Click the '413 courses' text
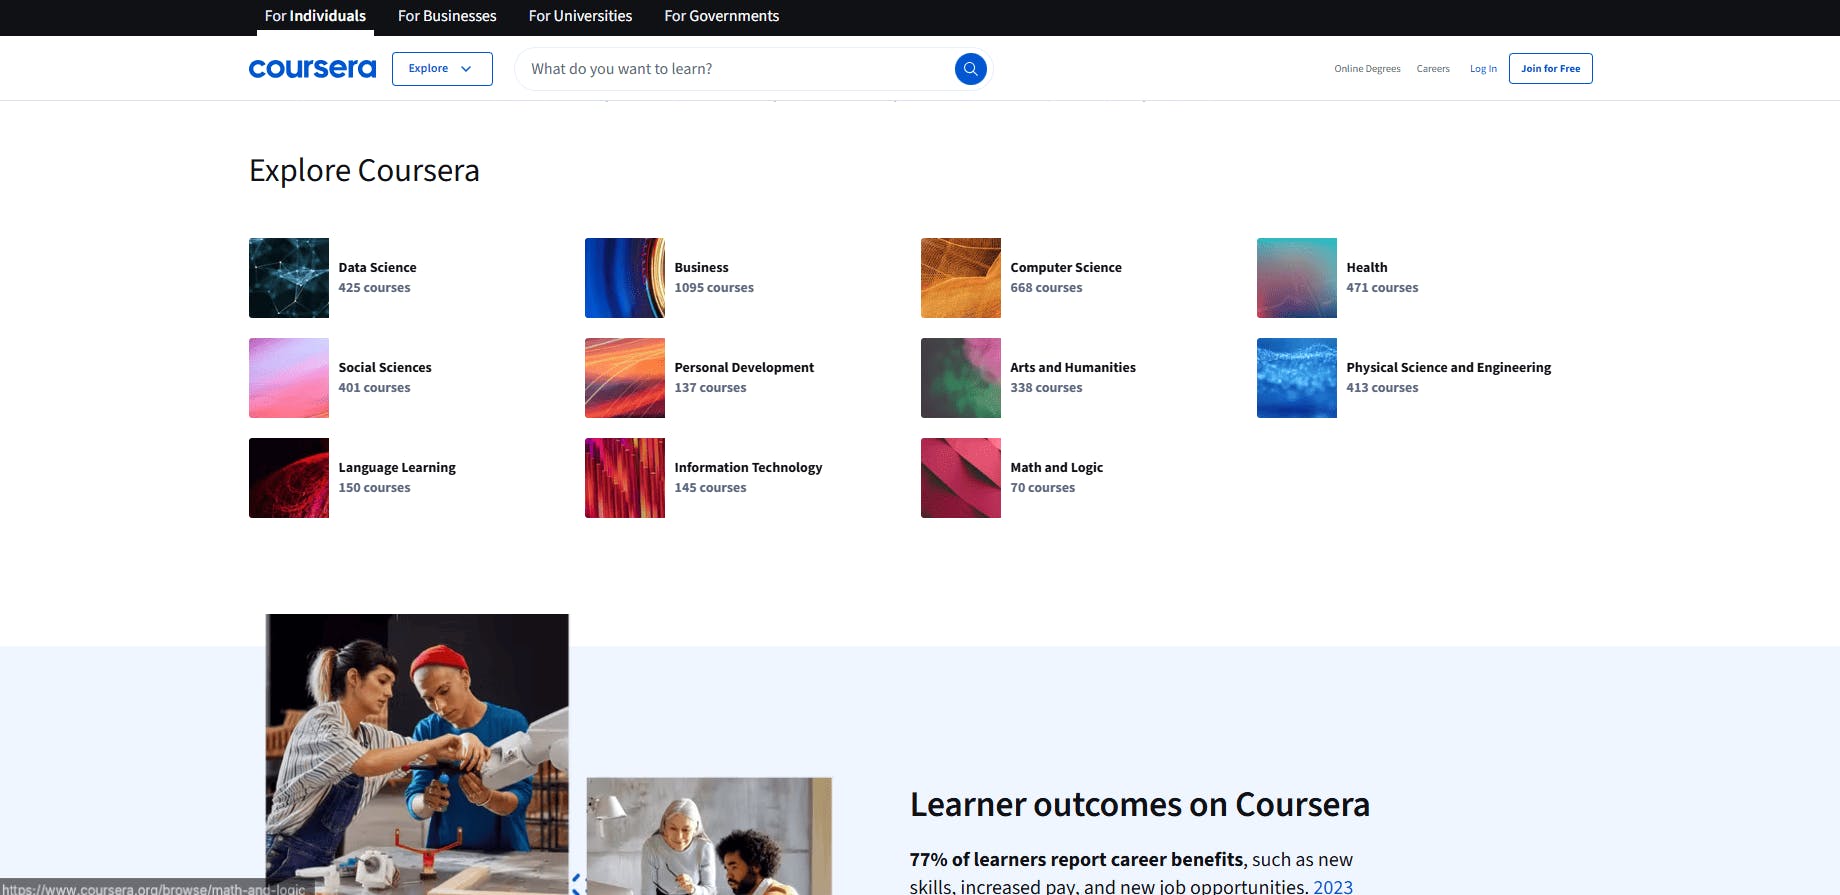Viewport: 1840px width, 895px height. pyautogui.click(x=1382, y=388)
